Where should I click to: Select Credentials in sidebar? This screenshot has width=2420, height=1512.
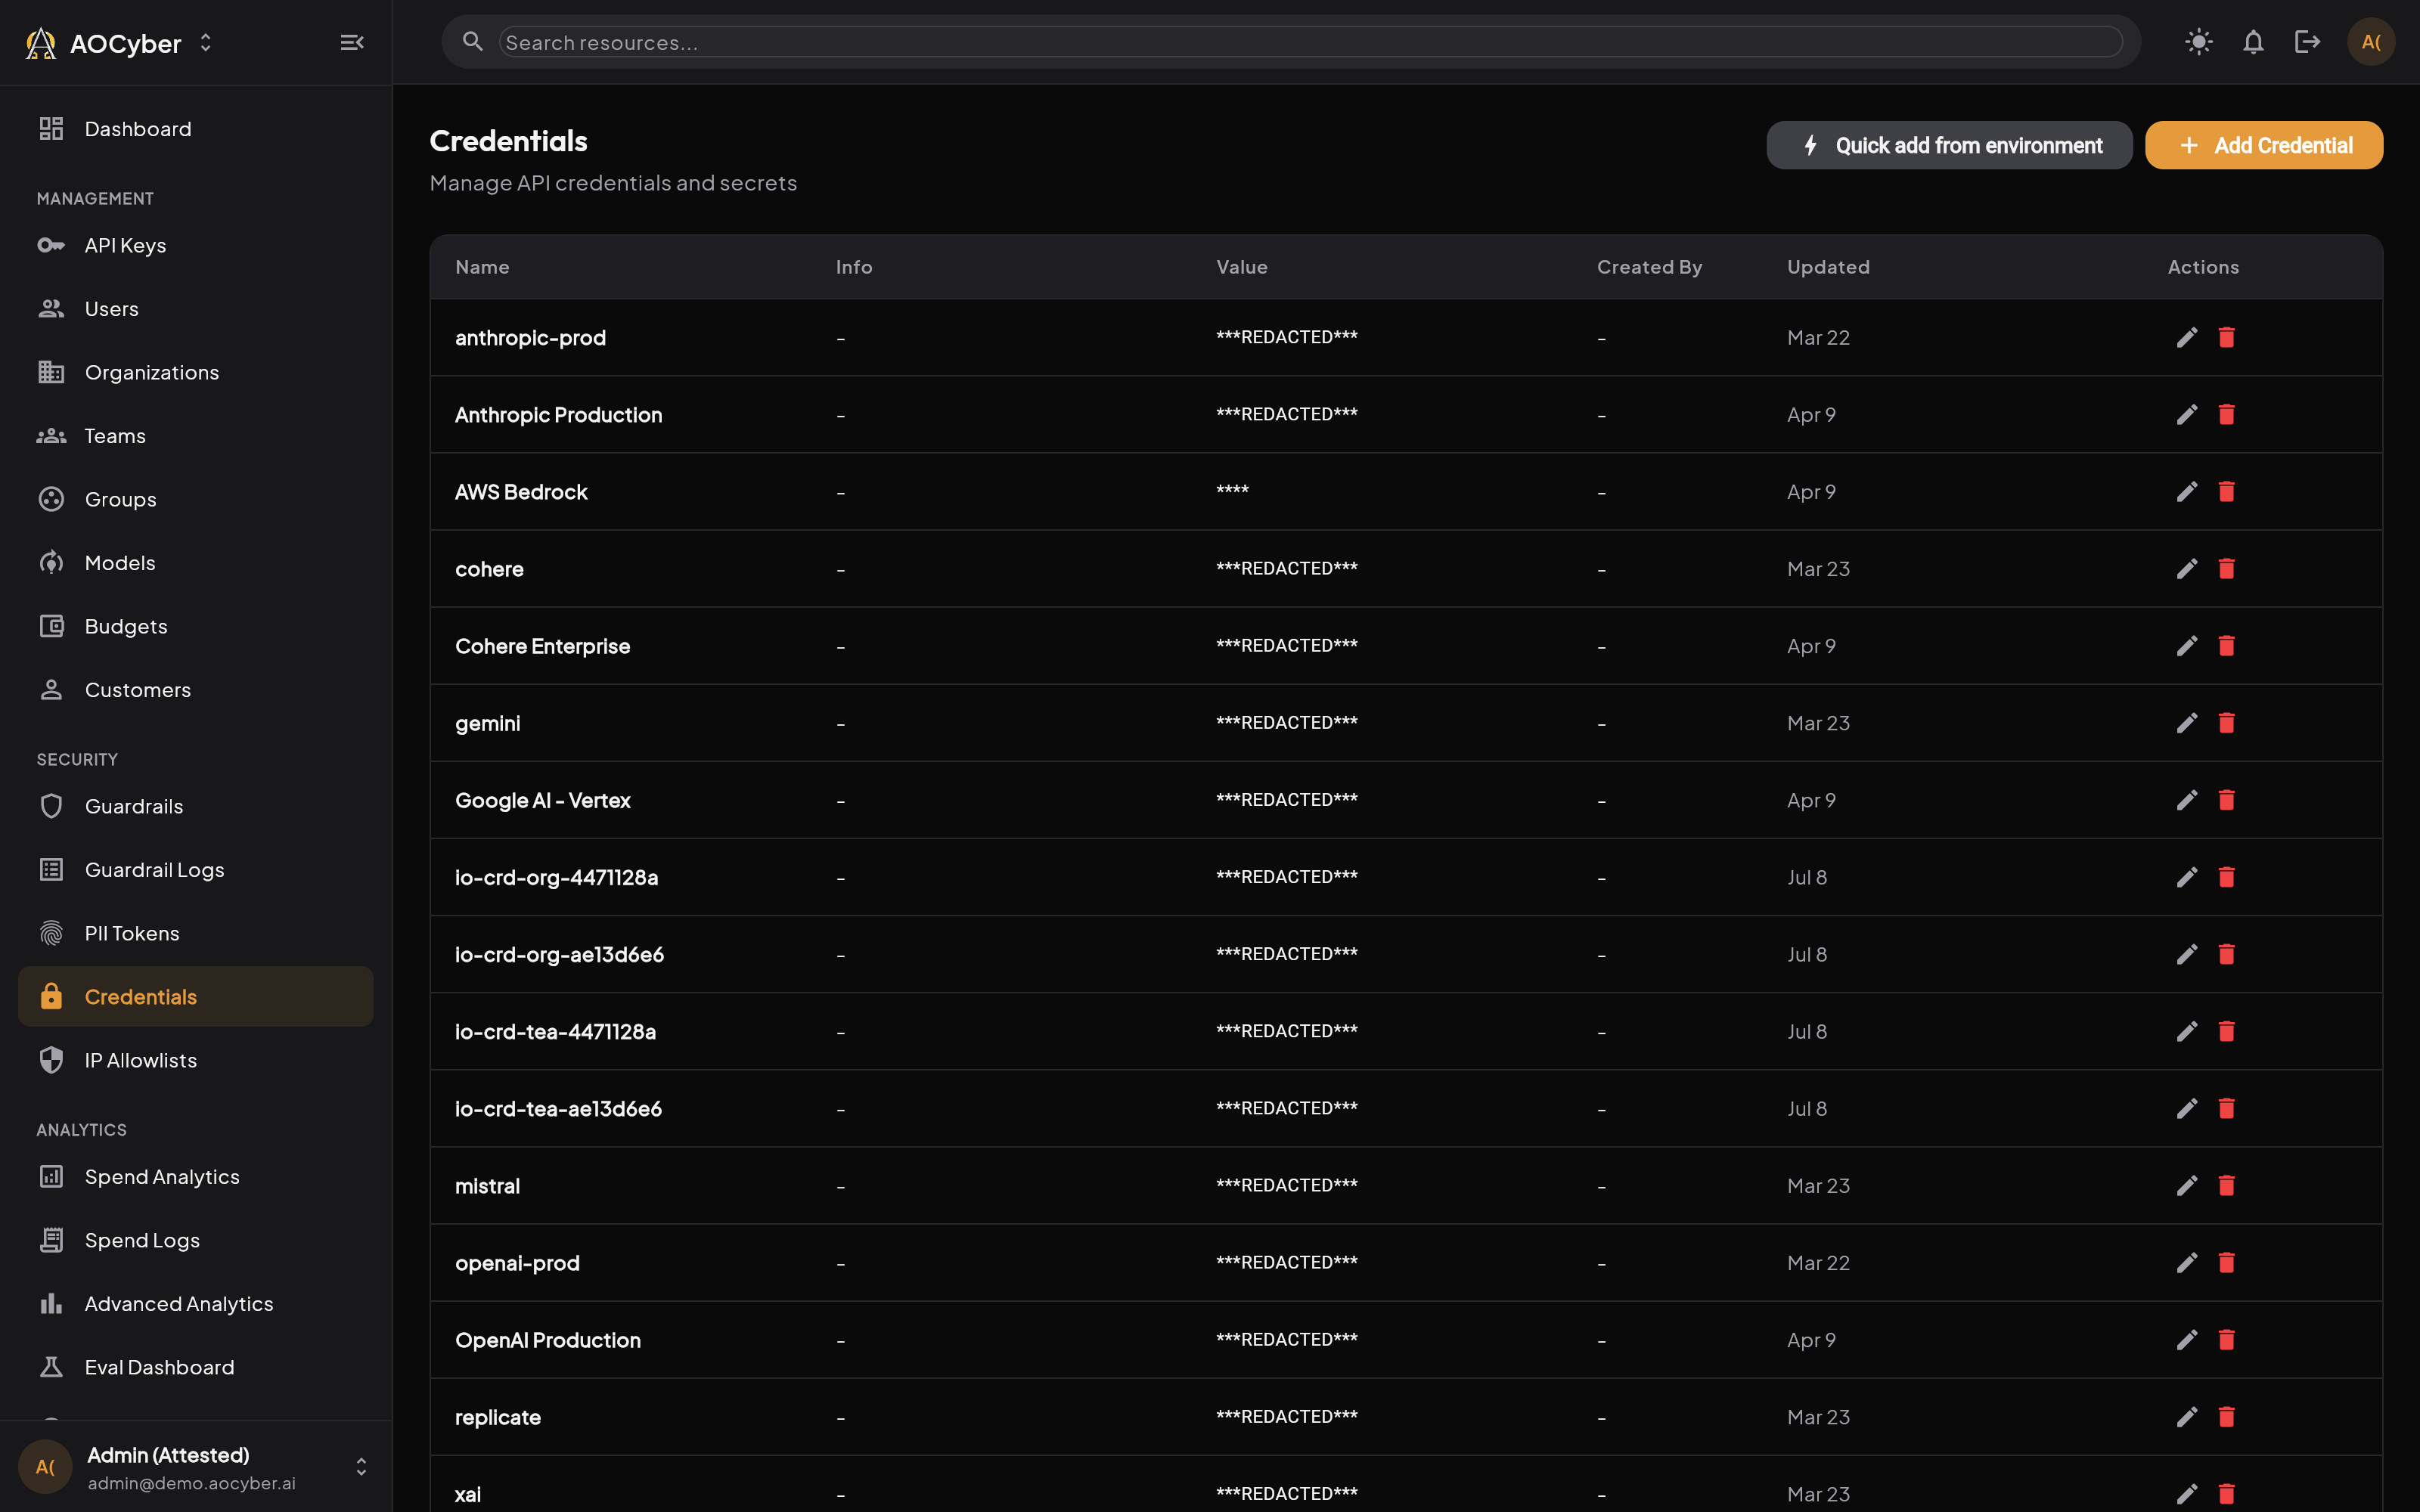[196, 997]
